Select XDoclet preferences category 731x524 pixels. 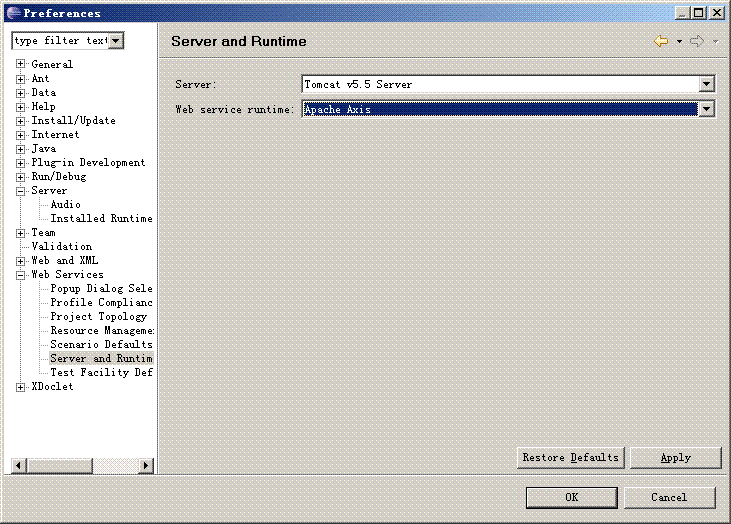click(52, 386)
